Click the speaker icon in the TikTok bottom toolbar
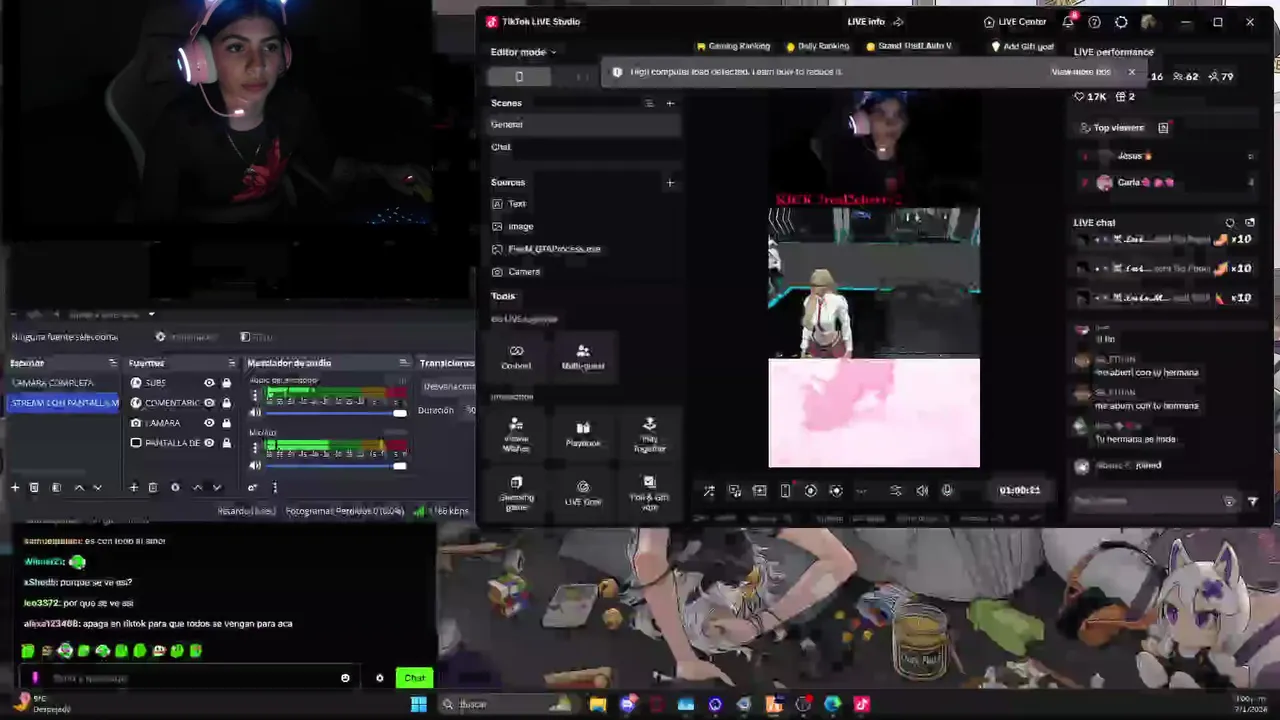Screen dimensions: 1280x720 (x=921, y=491)
